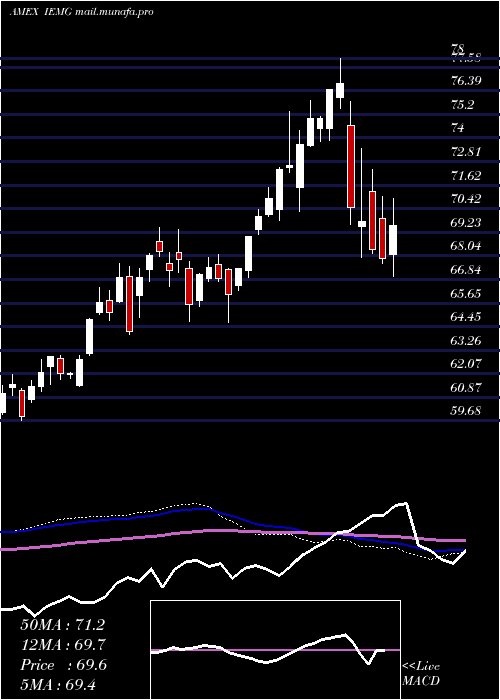Click the <<Live MACD label
Viewport: 500px width, 700px height.
[x=421, y=674]
